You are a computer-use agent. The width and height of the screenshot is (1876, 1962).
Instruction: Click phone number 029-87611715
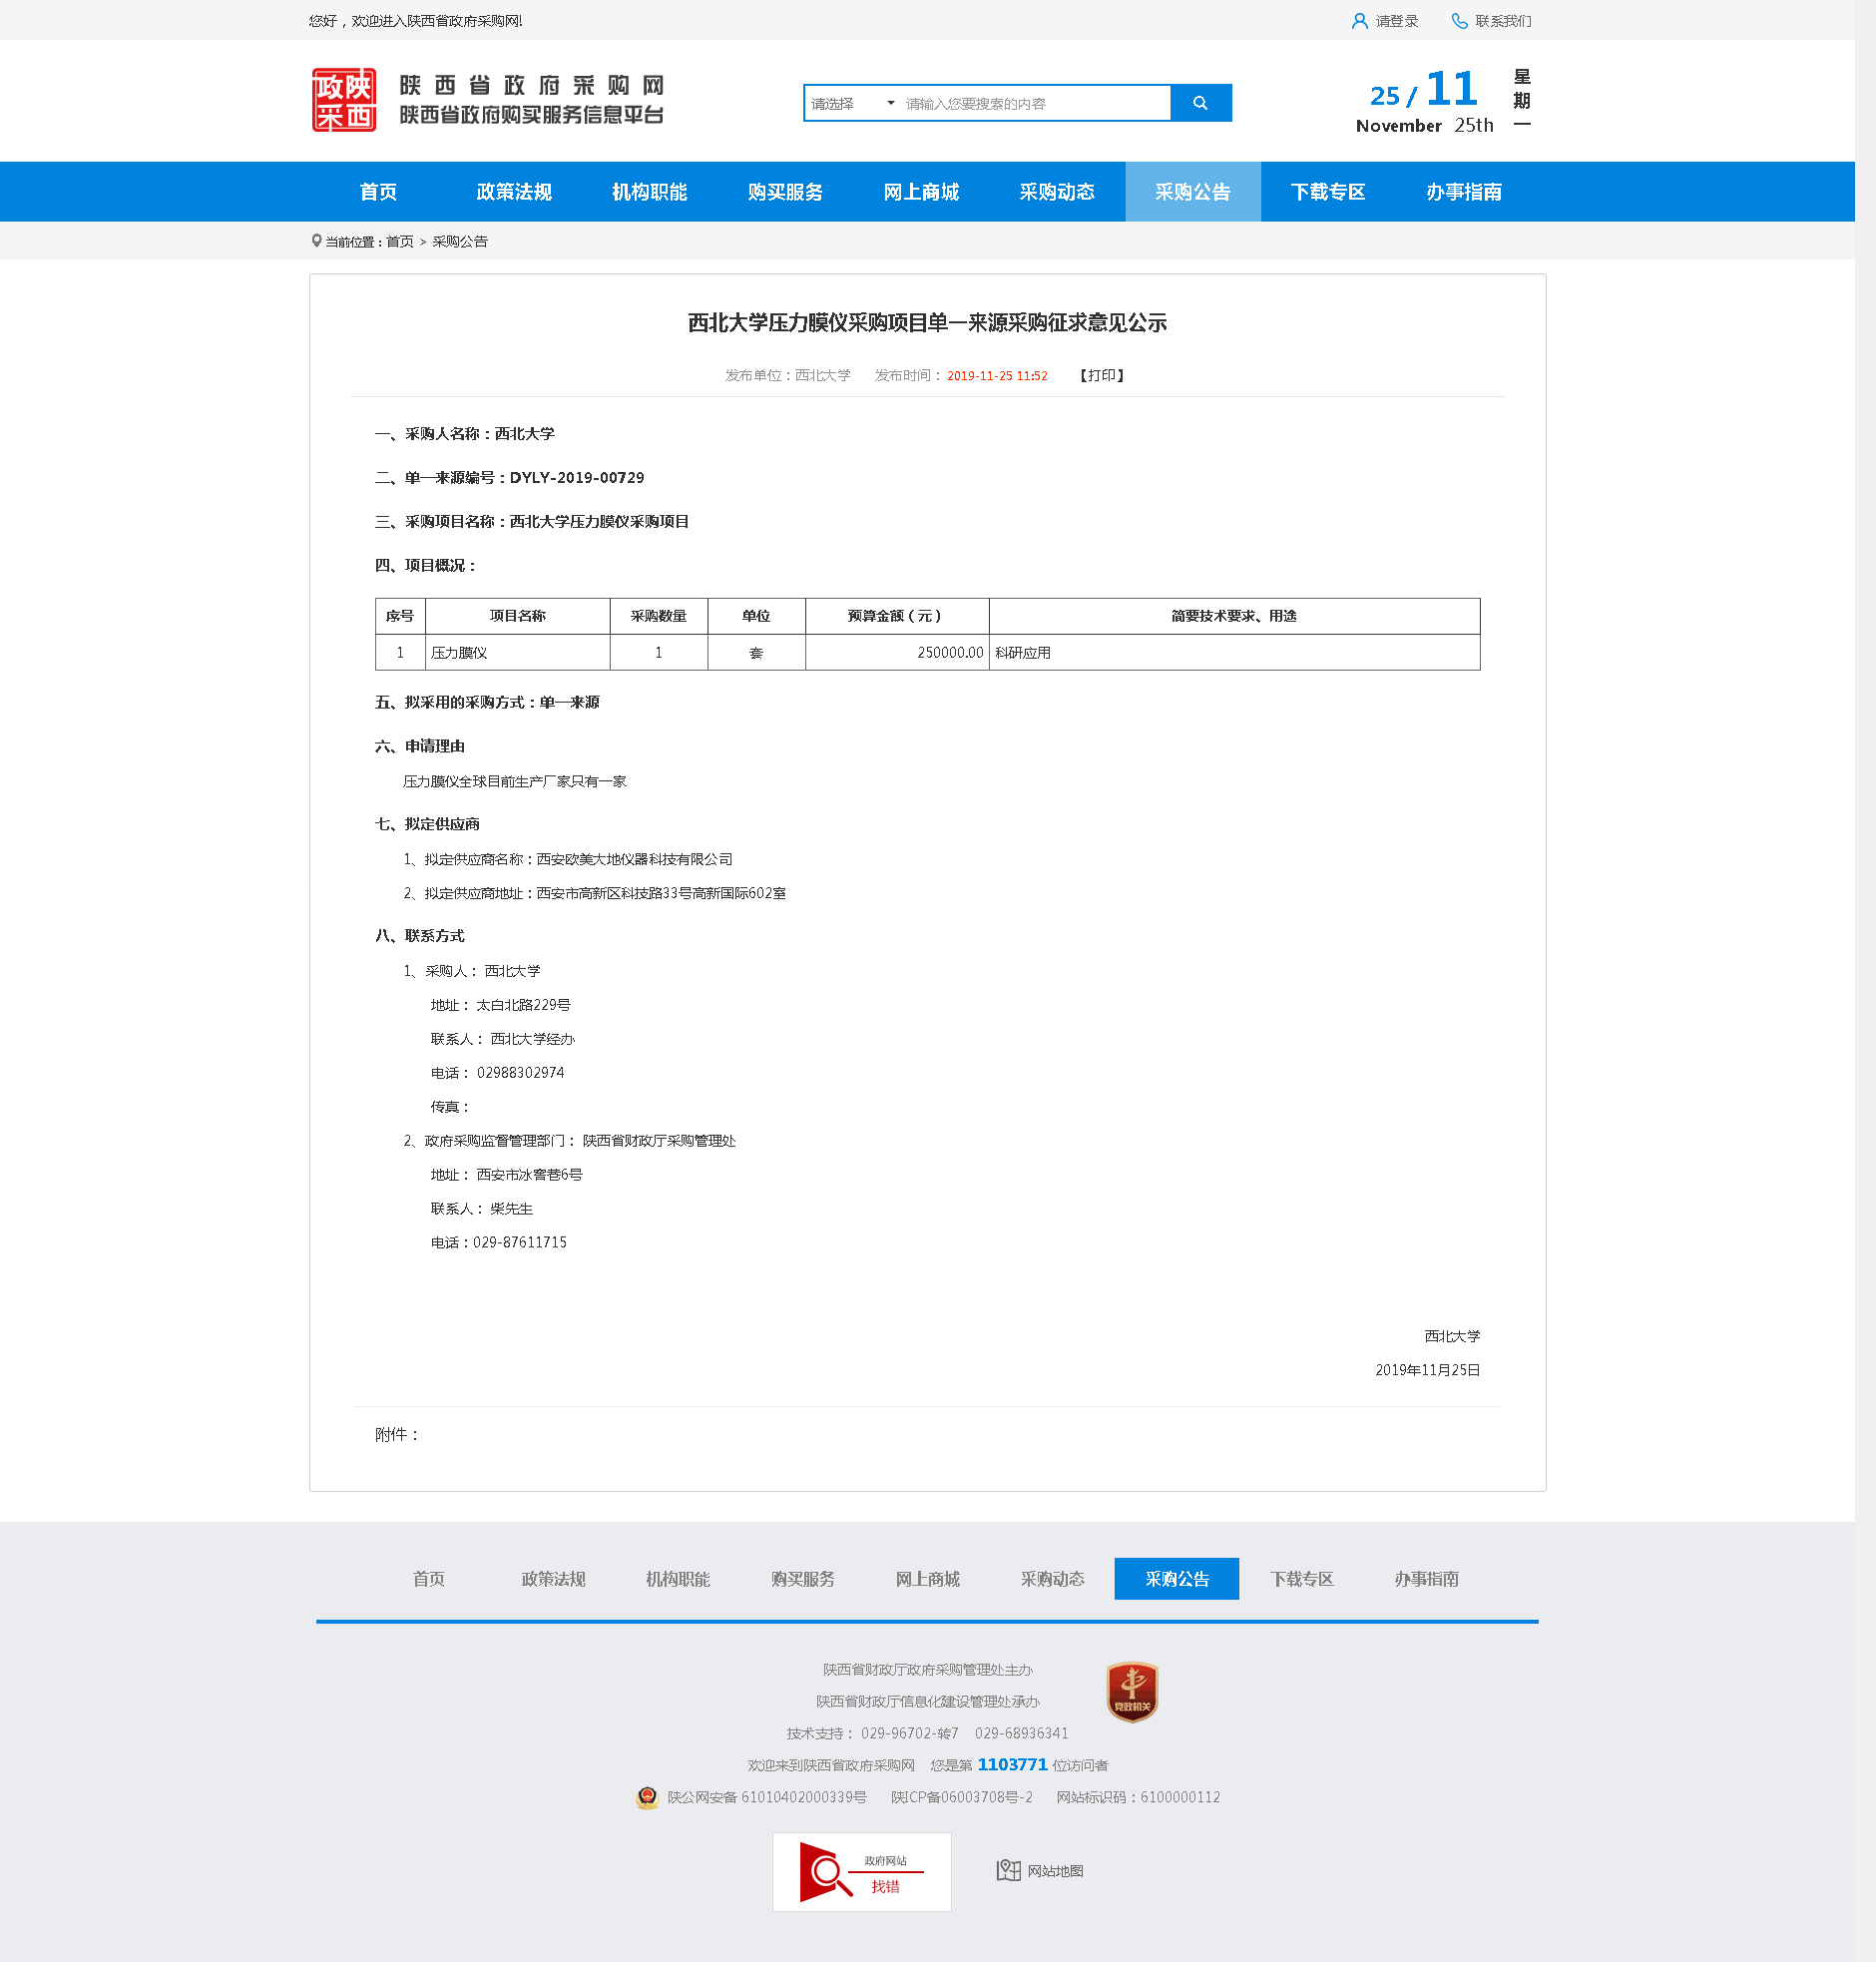click(x=520, y=1242)
